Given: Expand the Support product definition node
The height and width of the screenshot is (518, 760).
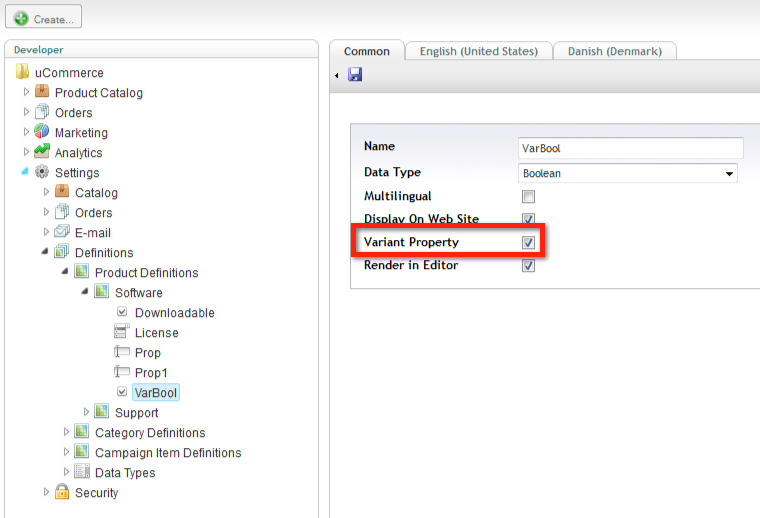Looking at the screenshot, I should tap(87, 412).
